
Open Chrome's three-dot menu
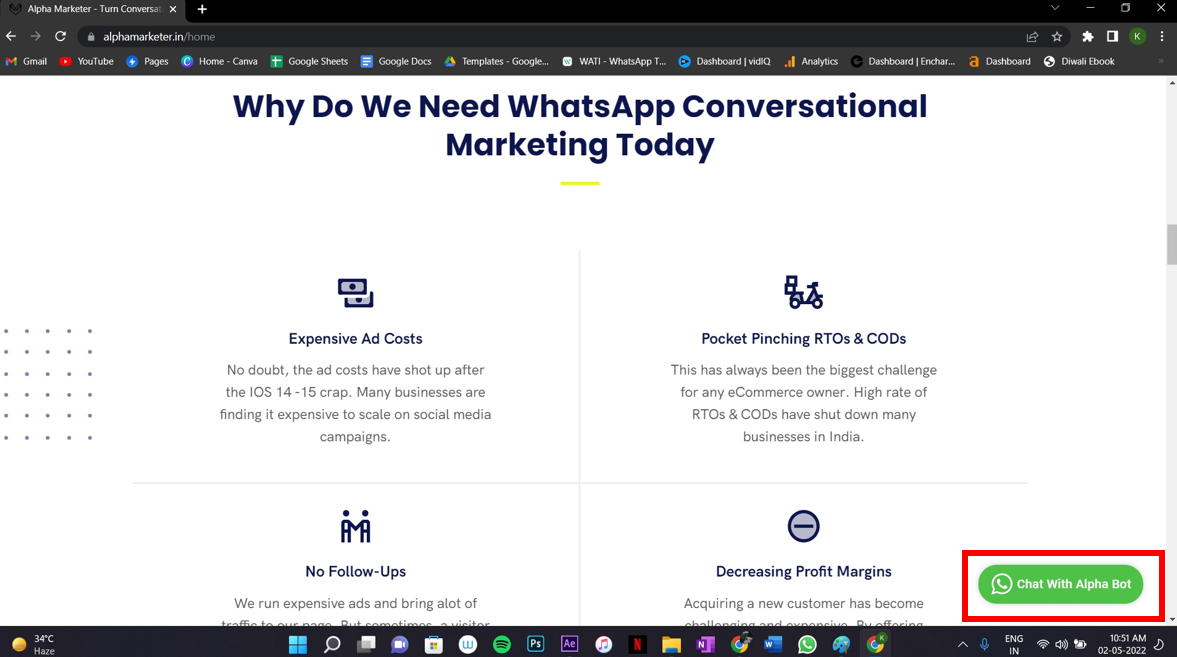click(x=1161, y=36)
